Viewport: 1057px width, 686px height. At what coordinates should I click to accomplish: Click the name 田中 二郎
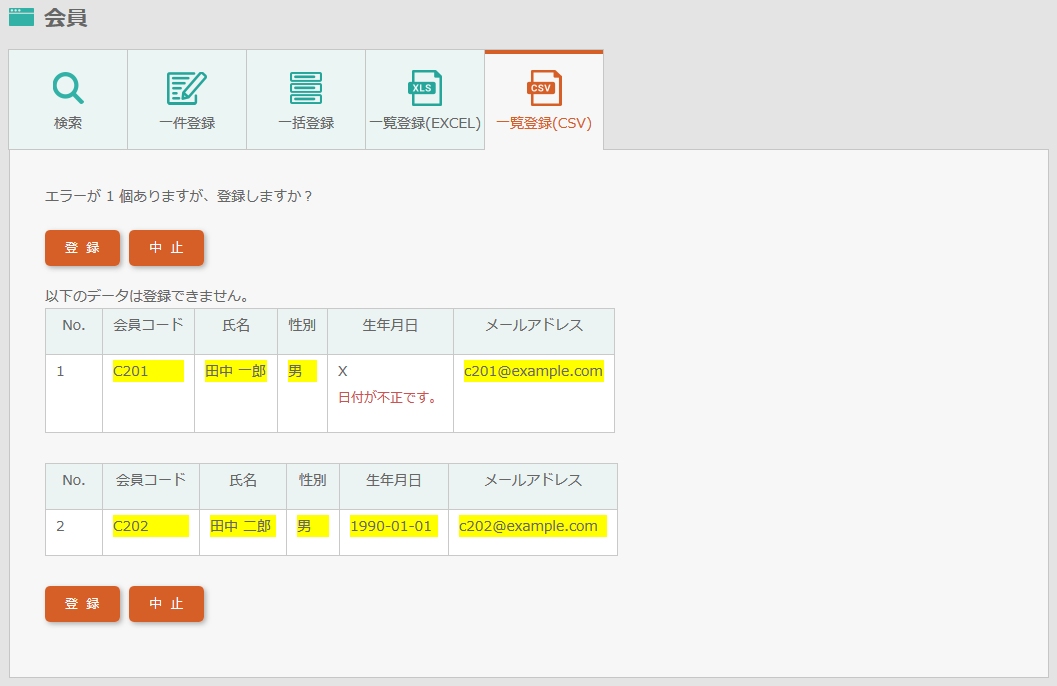[241, 526]
